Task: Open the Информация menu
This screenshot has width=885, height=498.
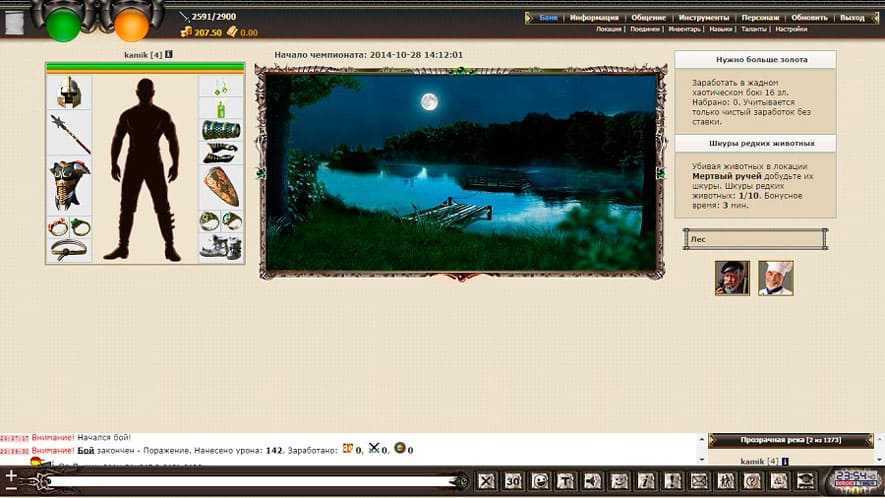Action: click(x=594, y=18)
